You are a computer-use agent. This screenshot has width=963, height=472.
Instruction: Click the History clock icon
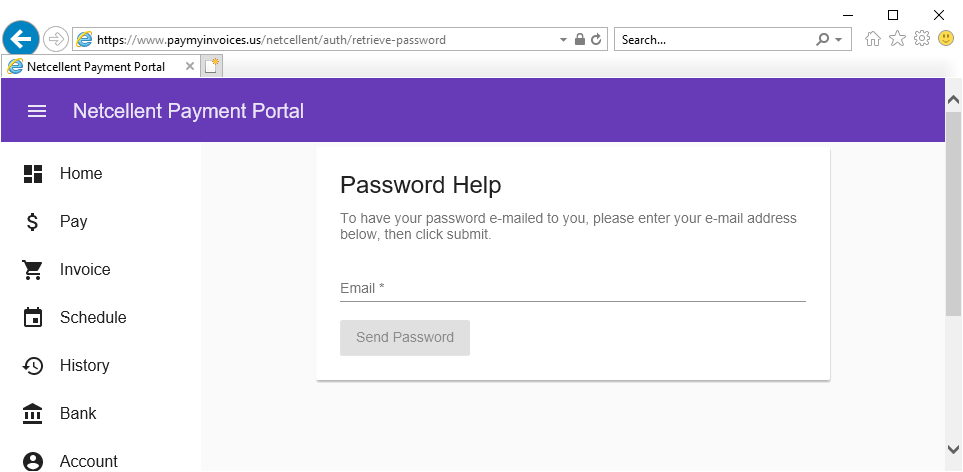[33, 366]
